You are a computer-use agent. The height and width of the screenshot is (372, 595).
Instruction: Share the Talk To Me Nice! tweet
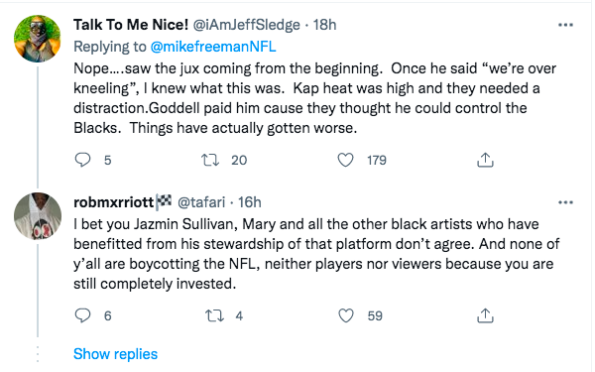485,160
